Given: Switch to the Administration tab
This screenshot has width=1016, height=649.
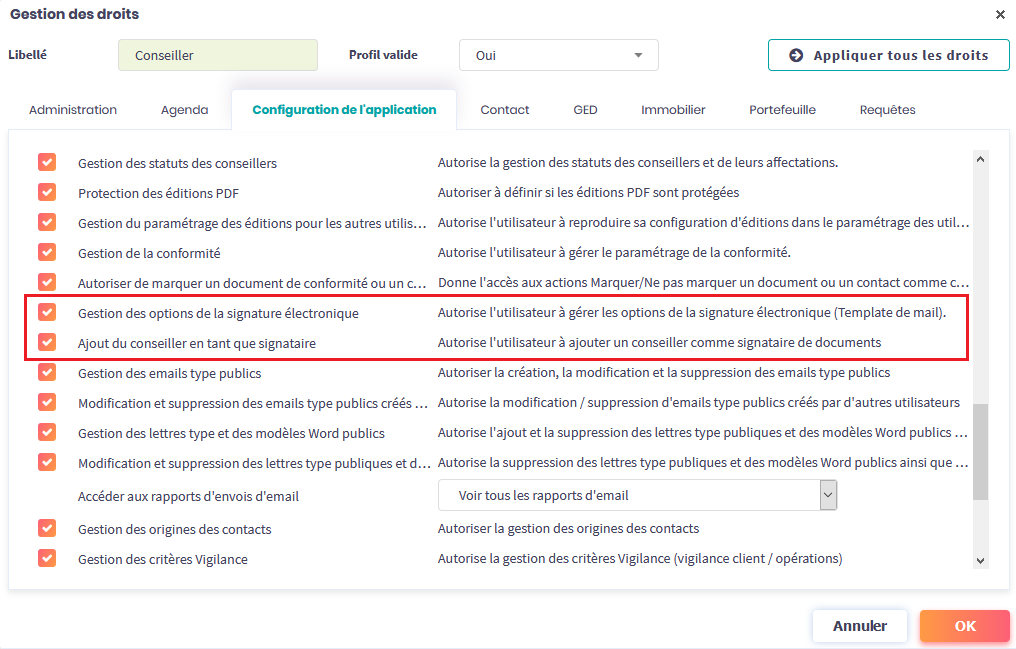Looking at the screenshot, I should point(73,110).
